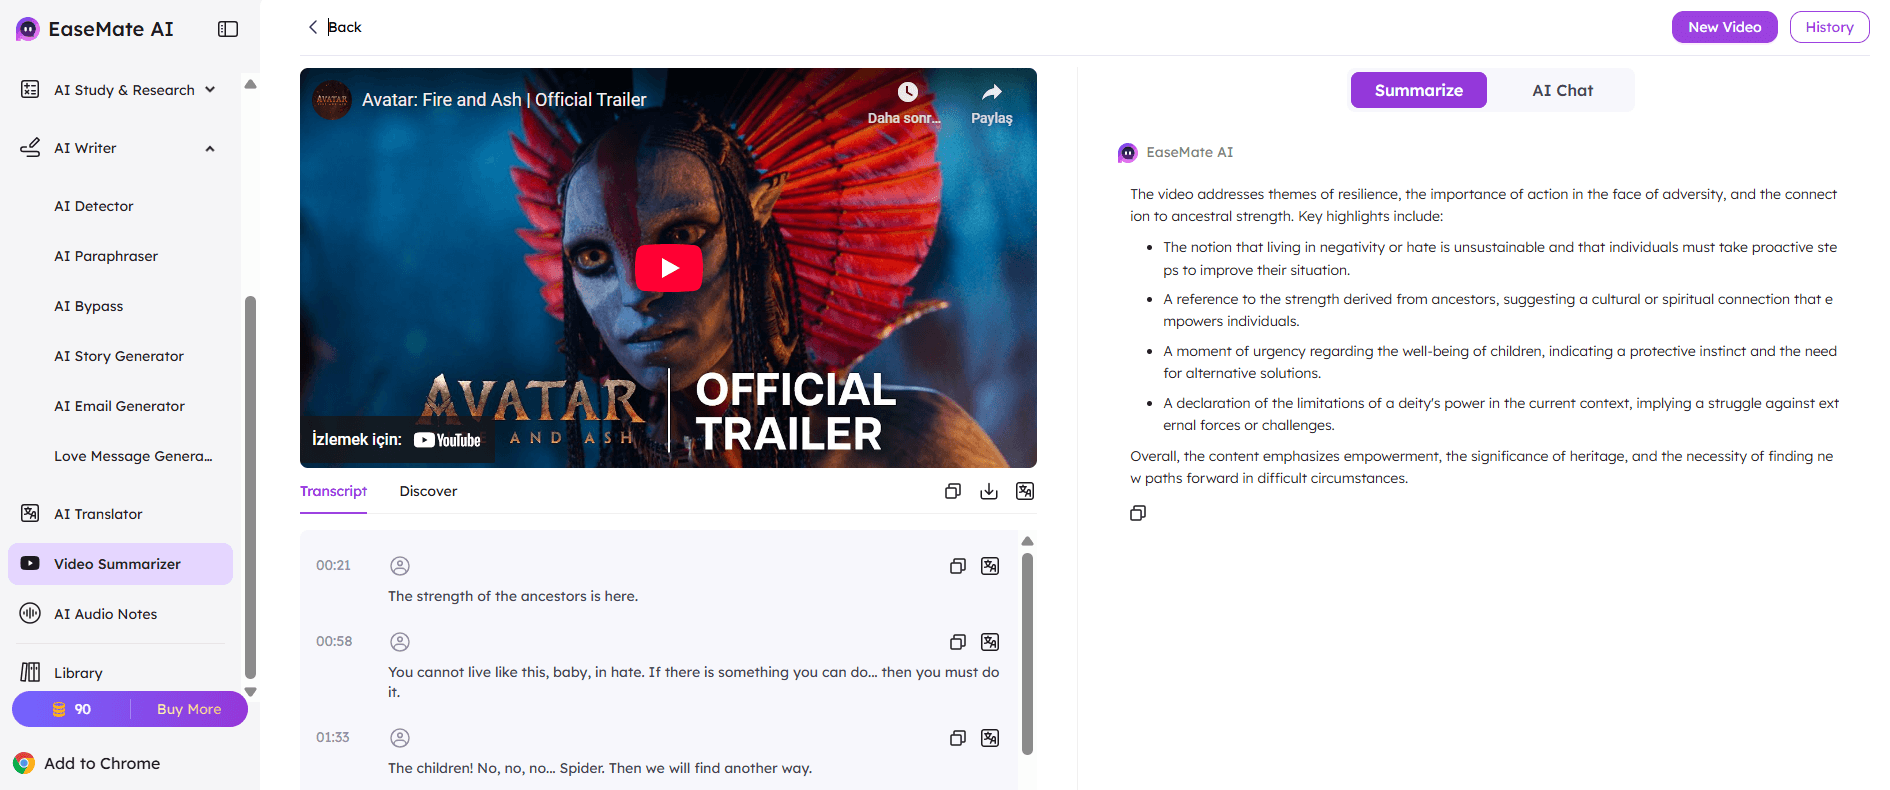Open the Library

(x=78, y=673)
